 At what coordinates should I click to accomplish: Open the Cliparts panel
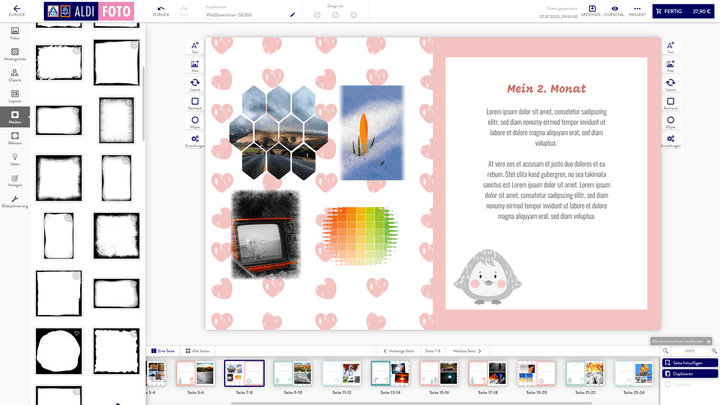15,75
